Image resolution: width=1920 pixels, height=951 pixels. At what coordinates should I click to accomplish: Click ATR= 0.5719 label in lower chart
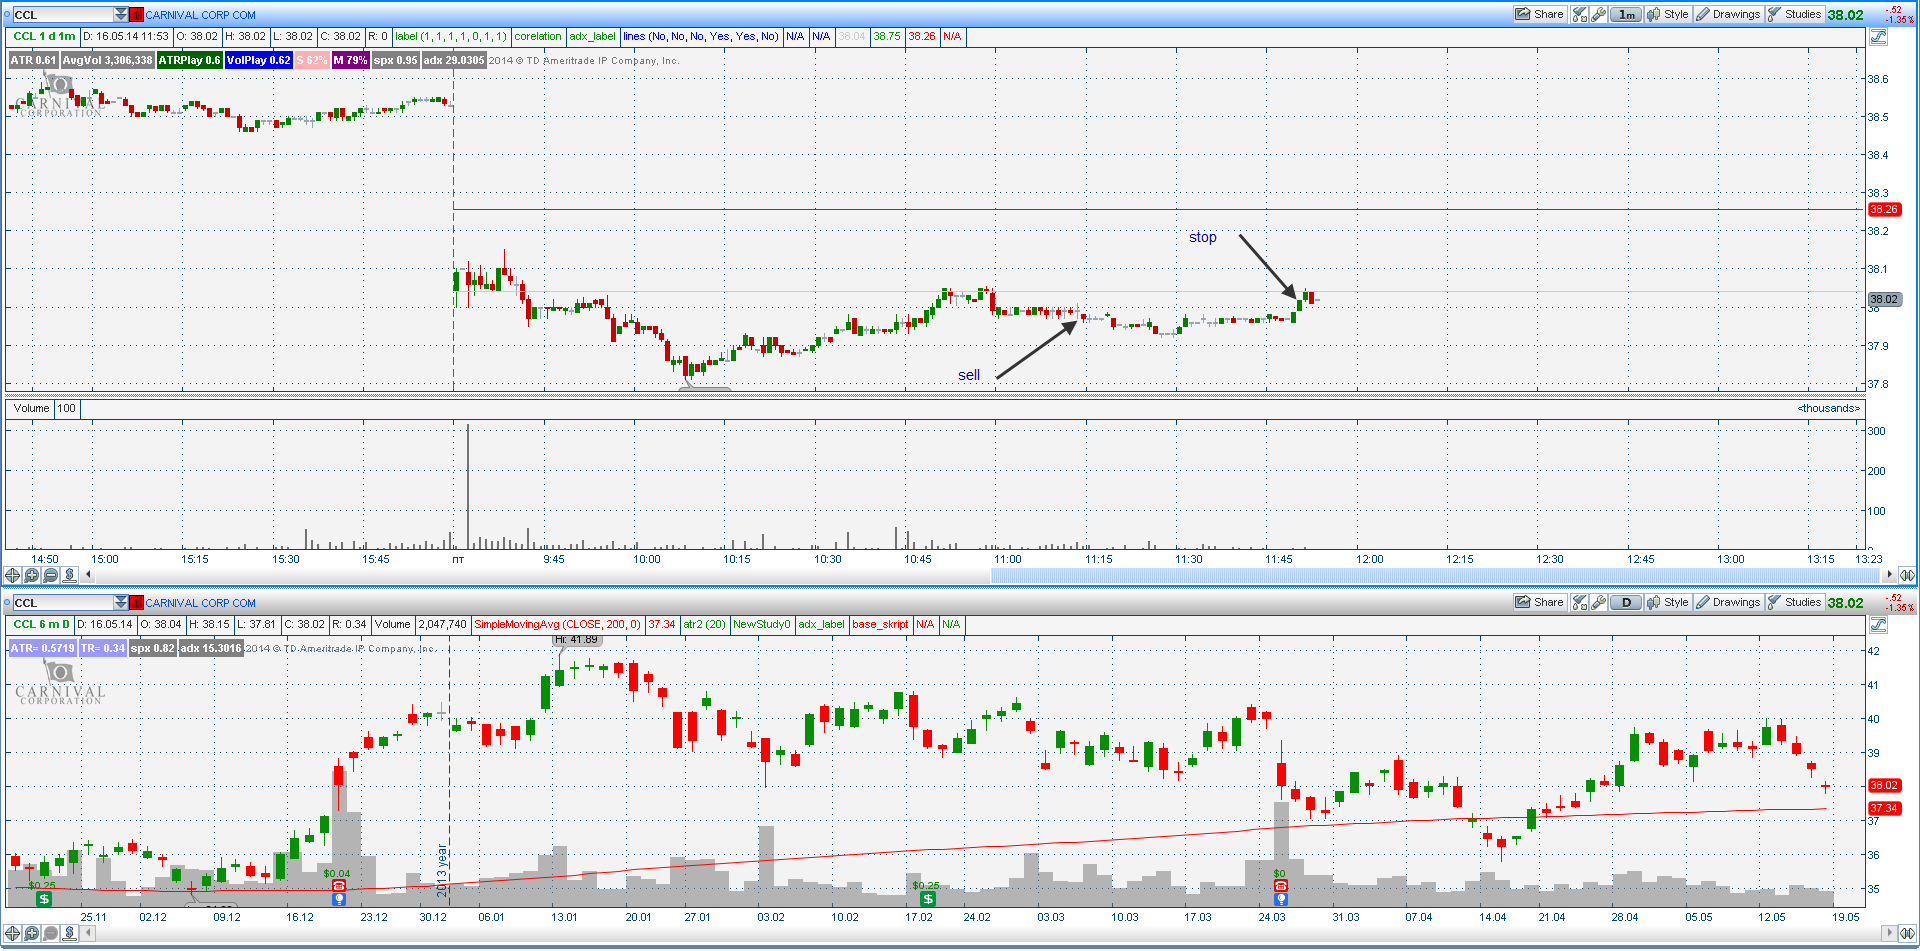click(42, 648)
